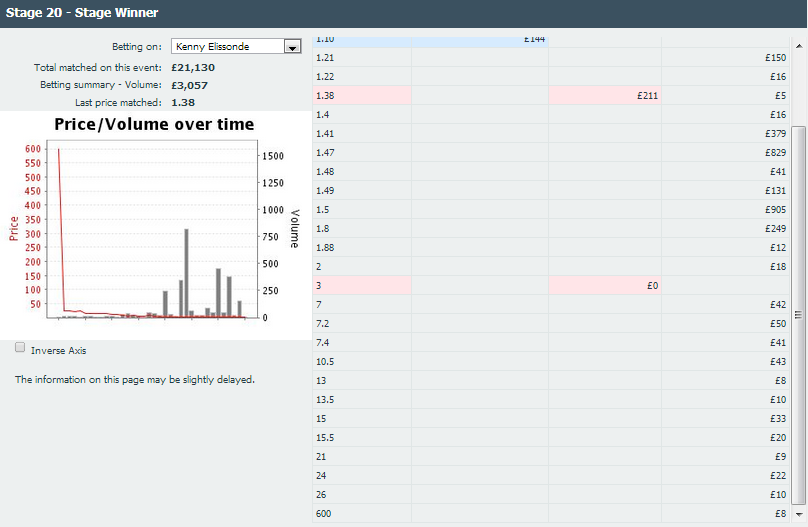Click the Betting summary volume £3,057
Image resolution: width=808 pixels, height=527 pixels.
point(189,85)
